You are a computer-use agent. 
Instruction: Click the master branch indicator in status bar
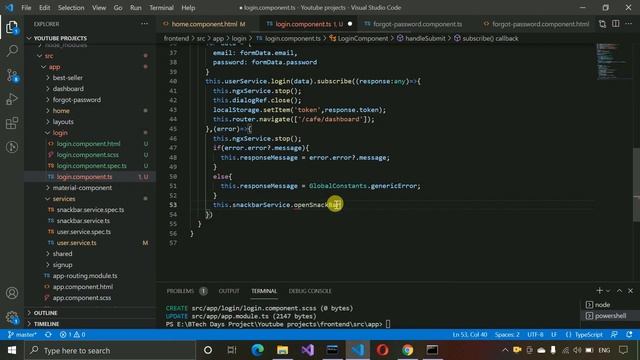22,334
